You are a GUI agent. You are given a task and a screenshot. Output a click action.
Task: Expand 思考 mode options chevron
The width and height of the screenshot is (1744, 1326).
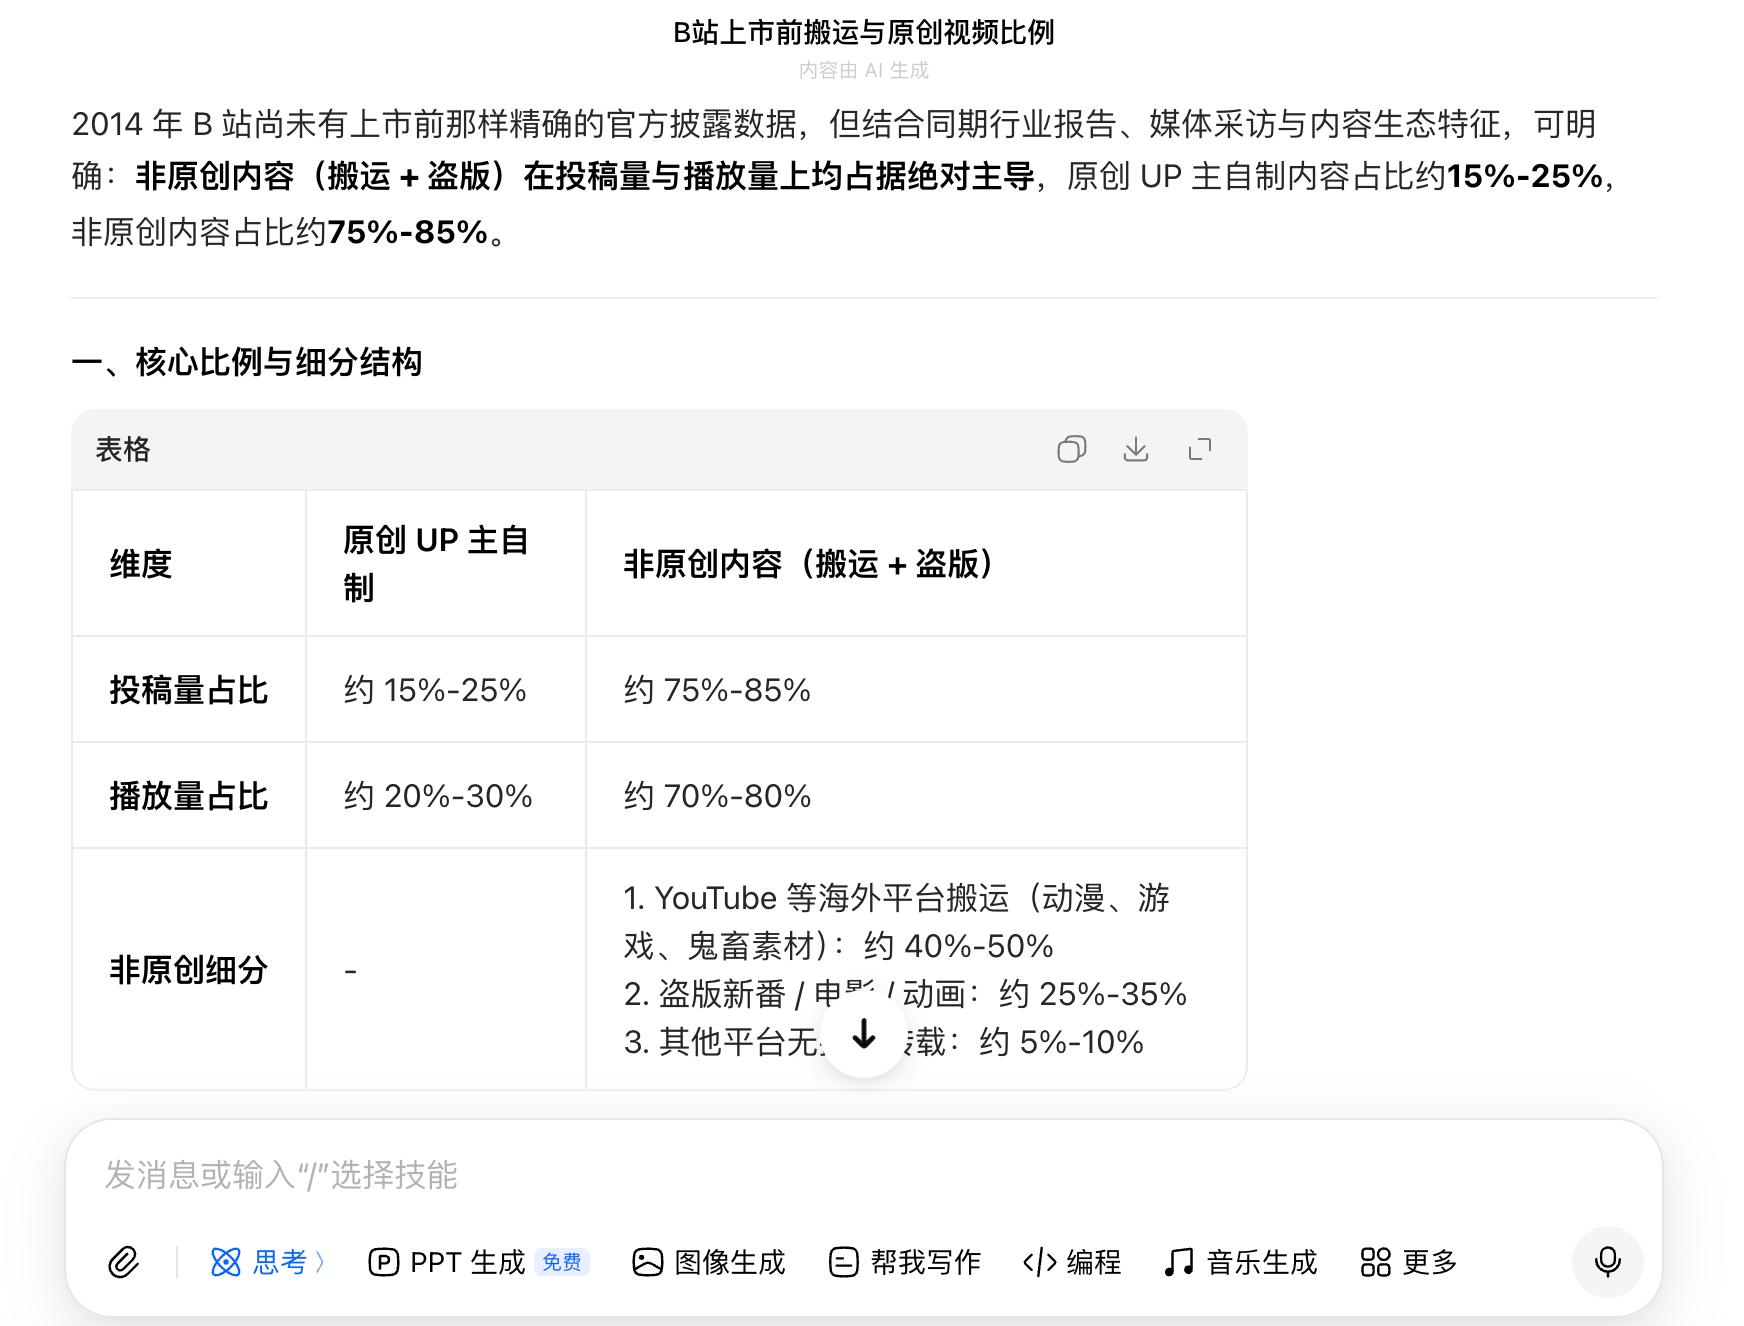click(x=319, y=1262)
